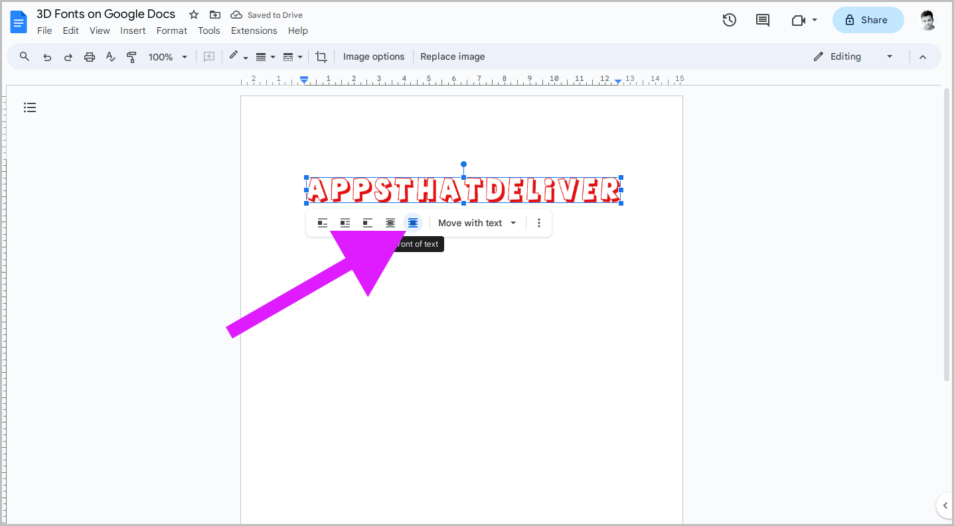The width and height of the screenshot is (954, 526).
Task: Open the border color pencil tool
Action: pos(233,57)
